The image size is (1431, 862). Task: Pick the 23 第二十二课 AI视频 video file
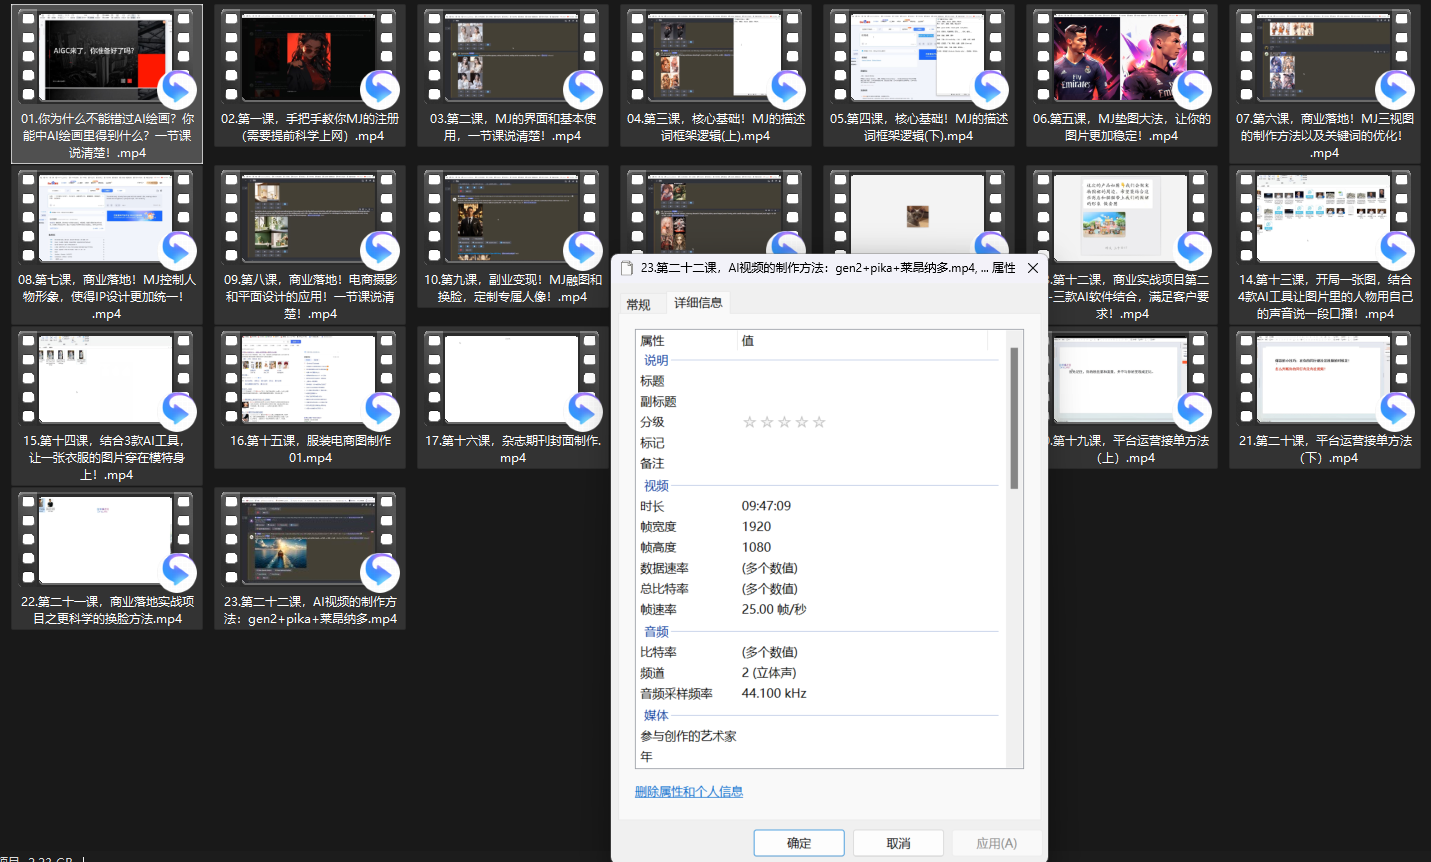pyautogui.click(x=310, y=541)
